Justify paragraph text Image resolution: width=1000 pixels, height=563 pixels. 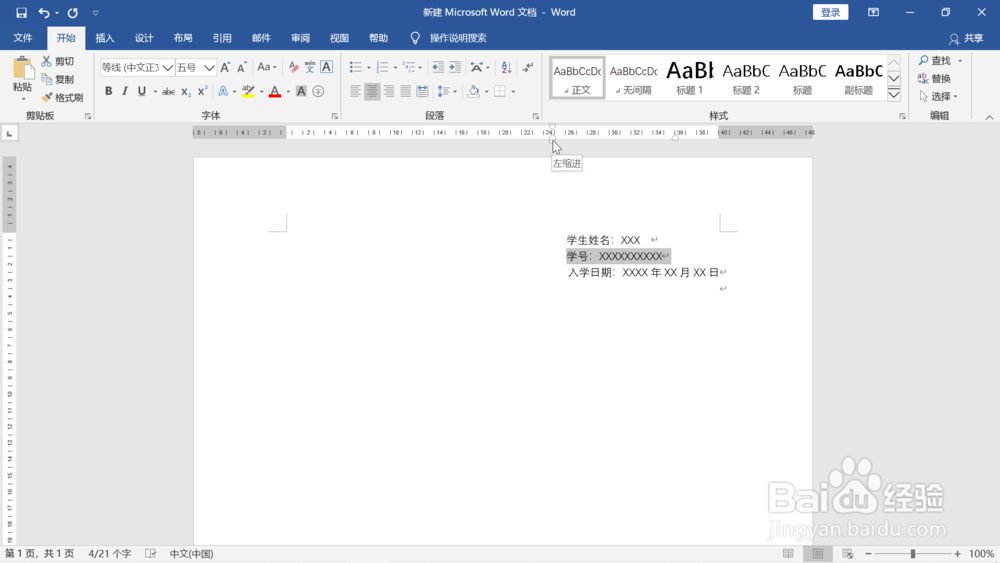(406, 91)
